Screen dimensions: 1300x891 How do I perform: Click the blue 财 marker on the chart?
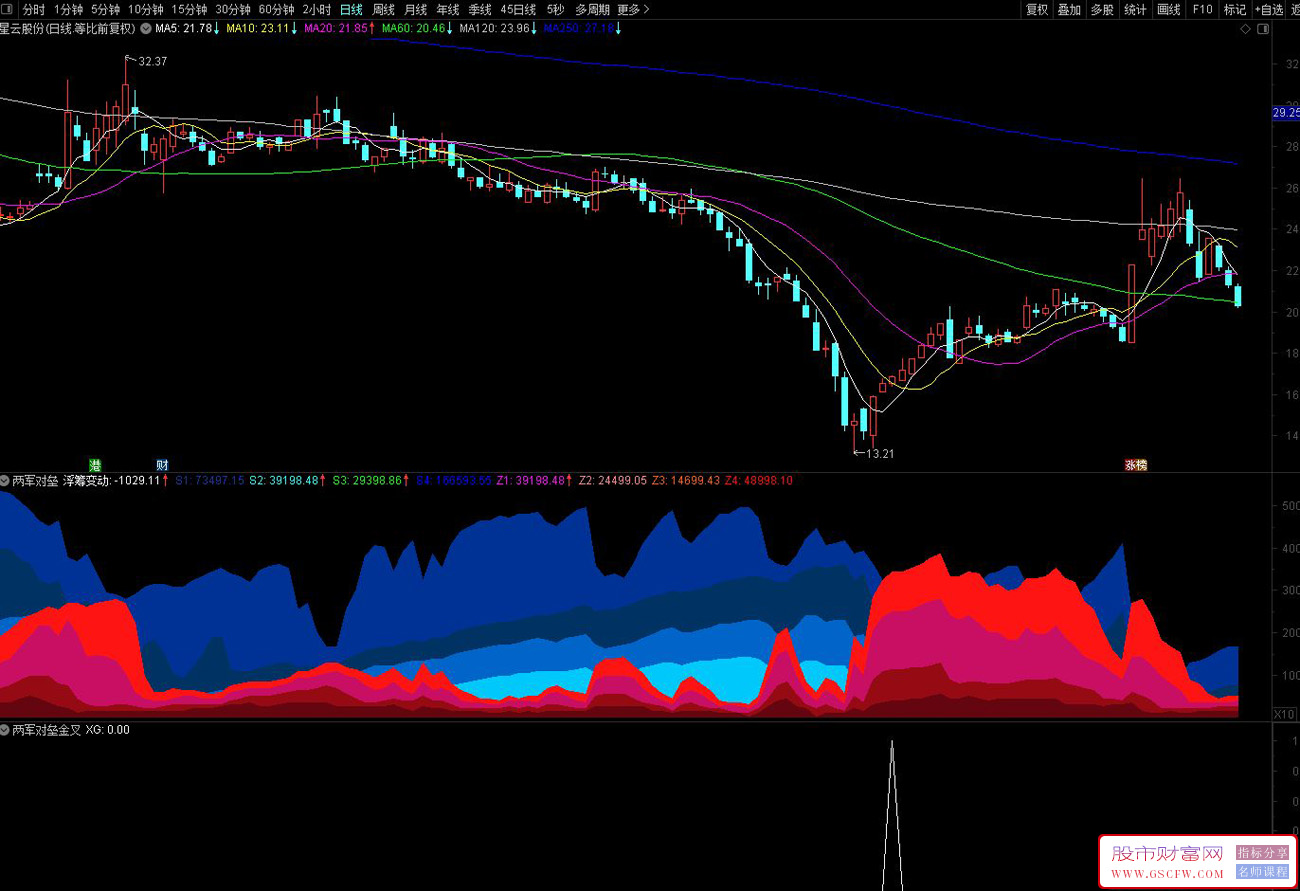[162, 465]
